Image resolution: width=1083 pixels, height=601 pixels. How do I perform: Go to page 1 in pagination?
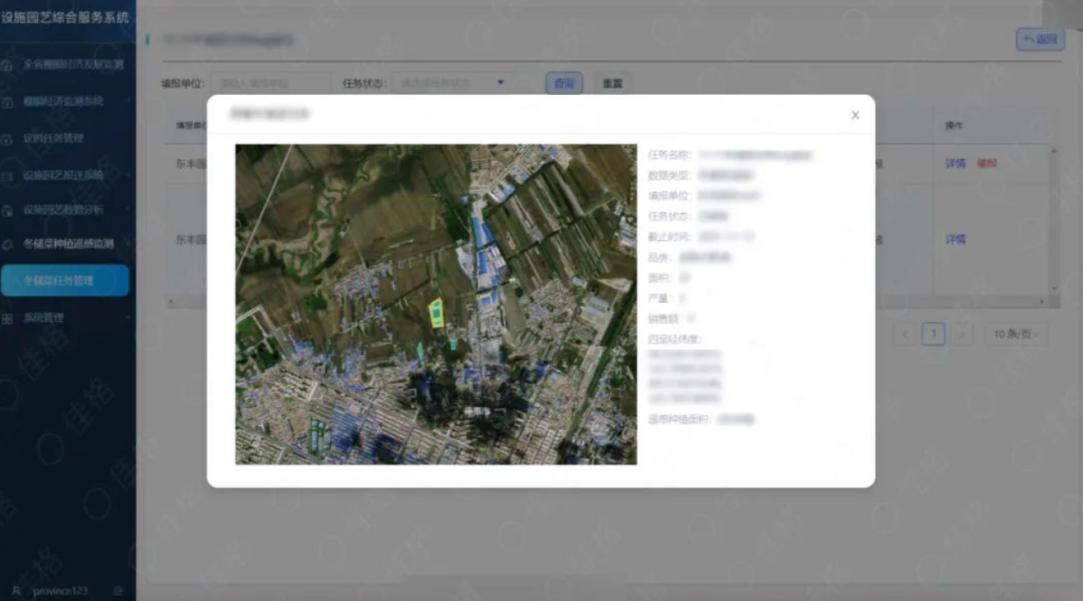(x=933, y=334)
